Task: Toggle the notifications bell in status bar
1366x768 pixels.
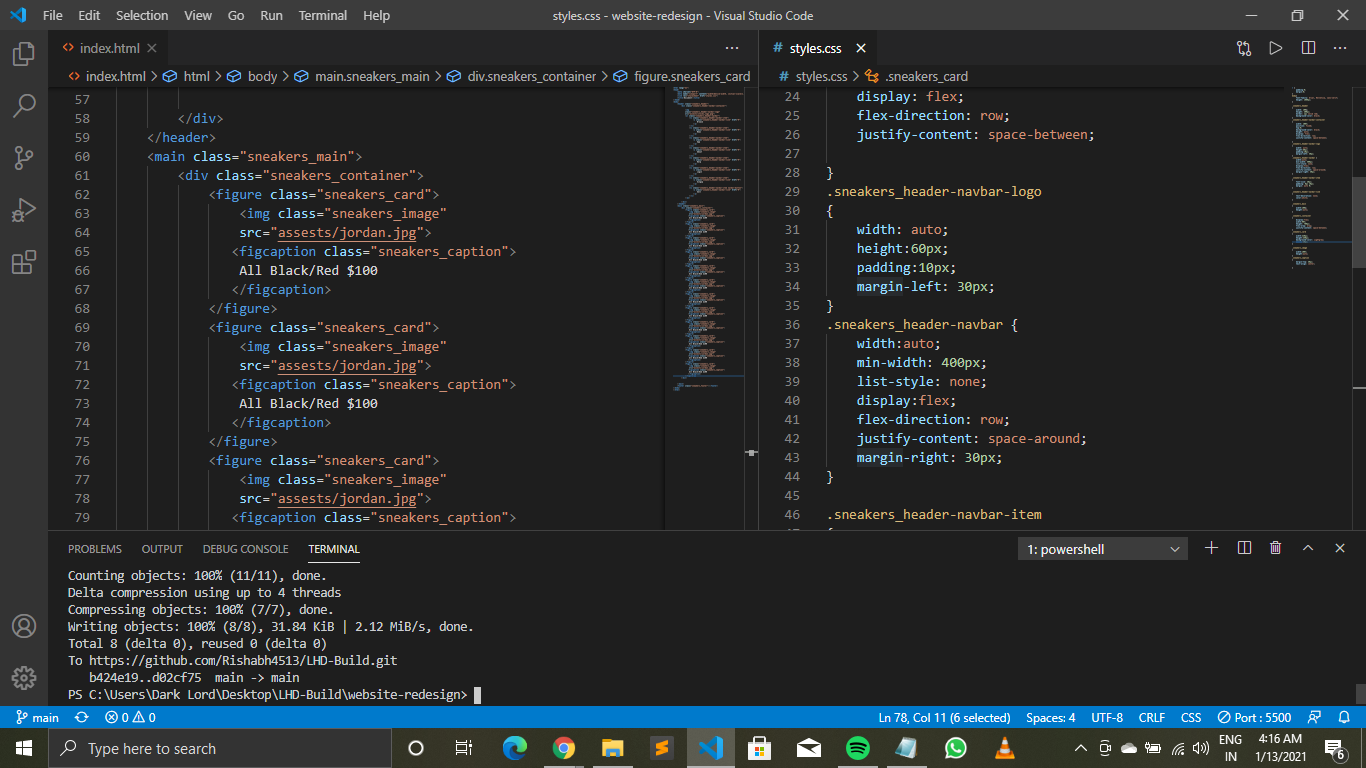Action: (1345, 717)
